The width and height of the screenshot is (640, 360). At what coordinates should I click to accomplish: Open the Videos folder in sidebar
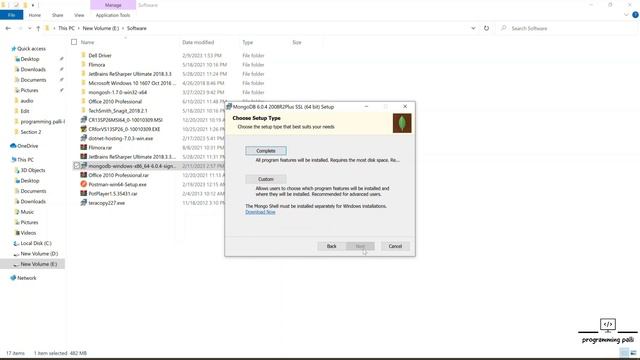[x=28, y=233]
